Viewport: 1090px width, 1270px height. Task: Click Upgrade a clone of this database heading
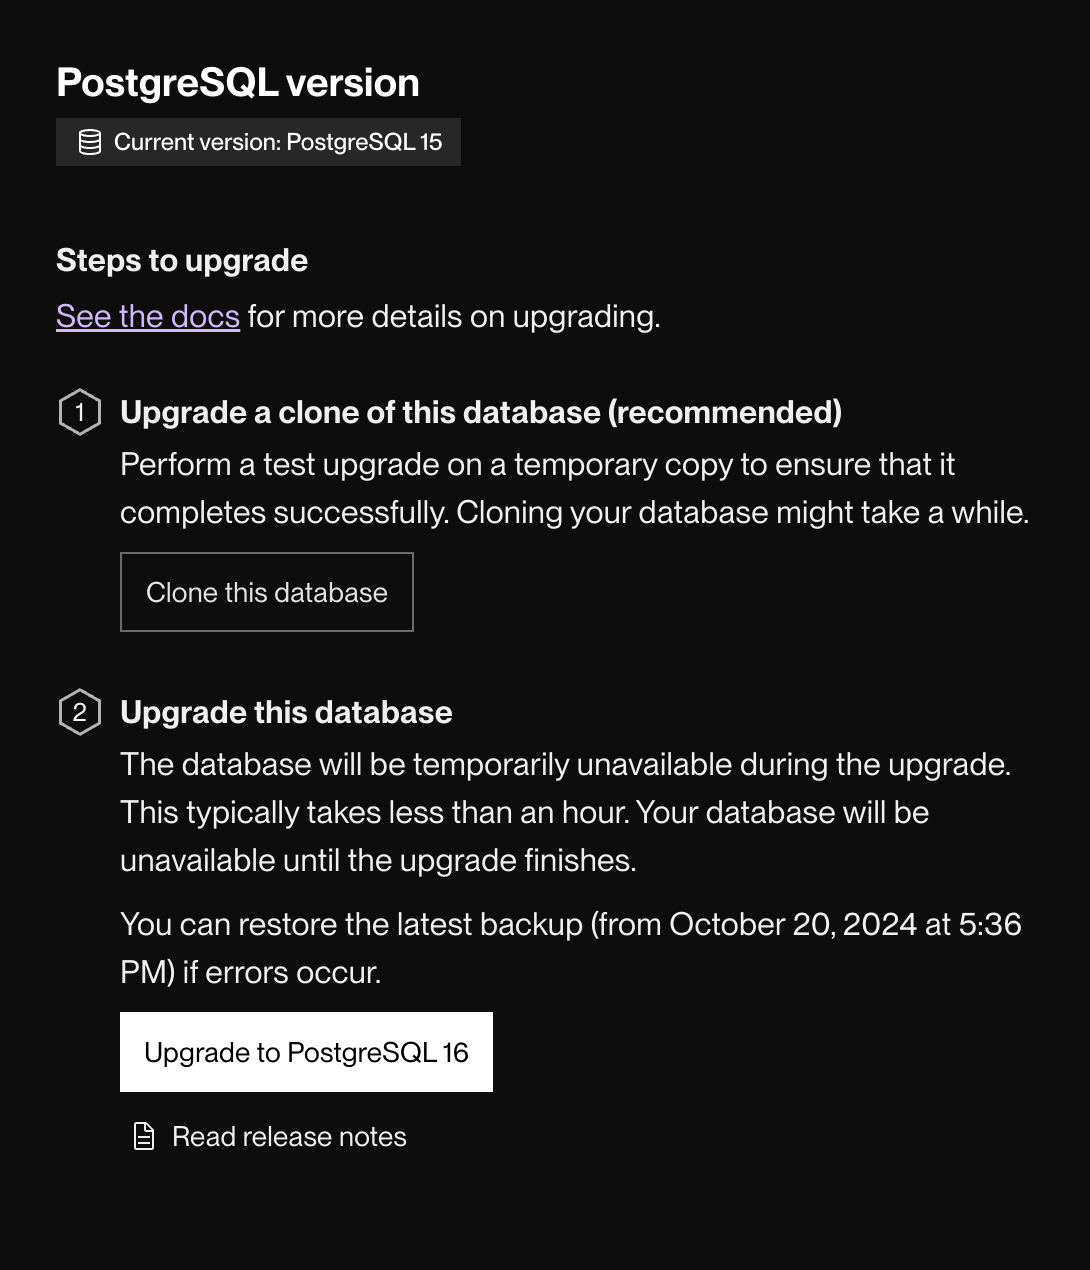(x=480, y=412)
